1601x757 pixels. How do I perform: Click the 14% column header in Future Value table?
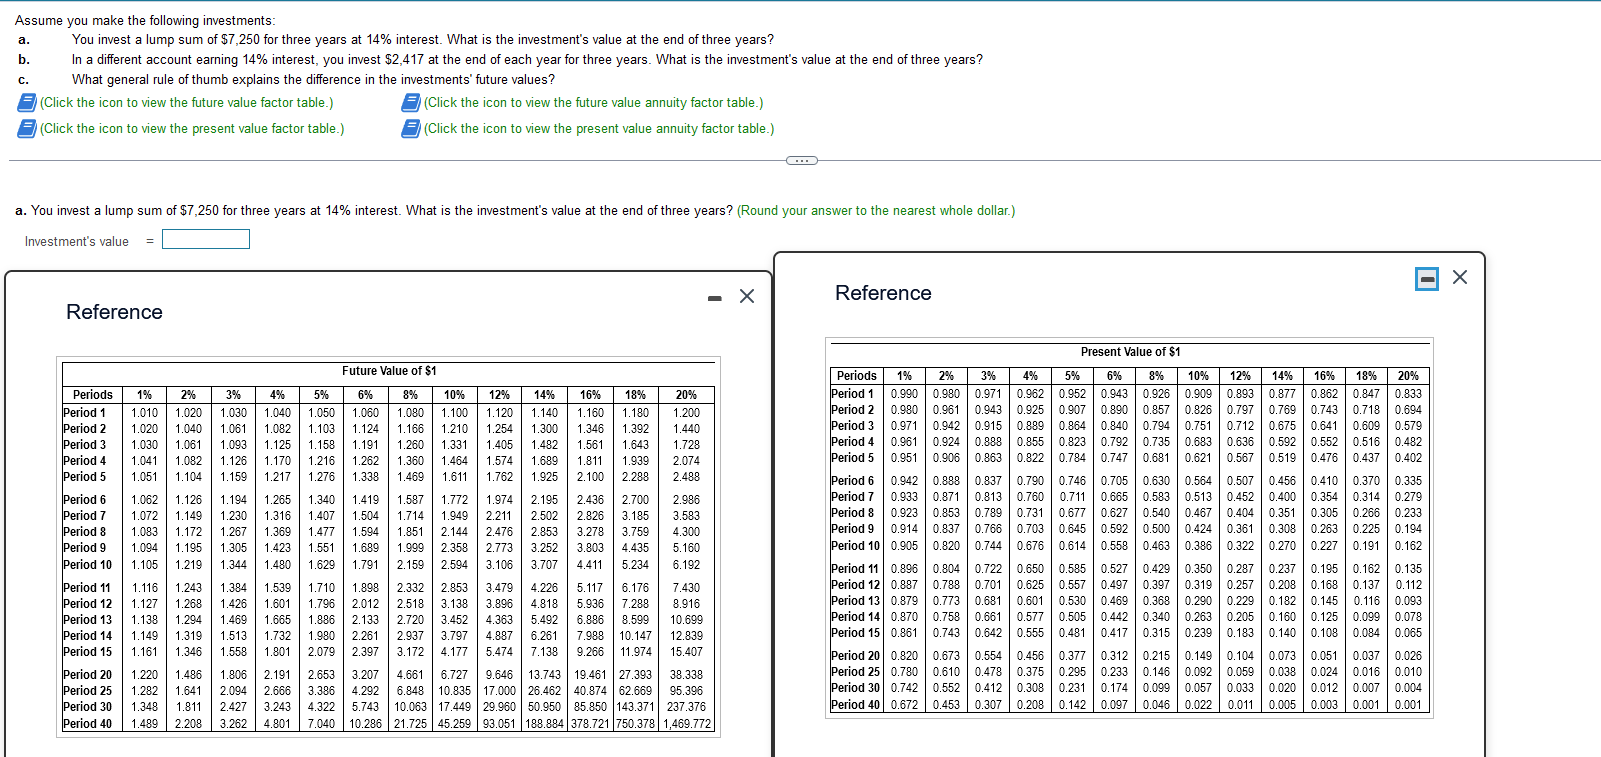[544, 395]
